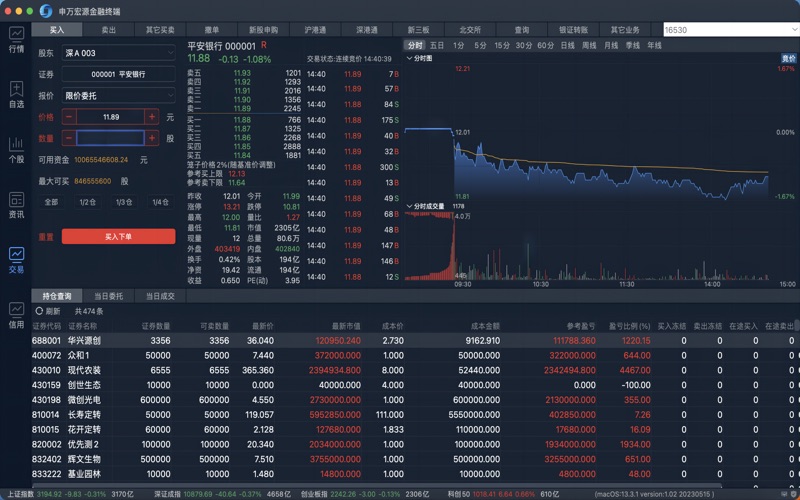
Task: Open the 新三板 tab
Action: [x=418, y=30]
